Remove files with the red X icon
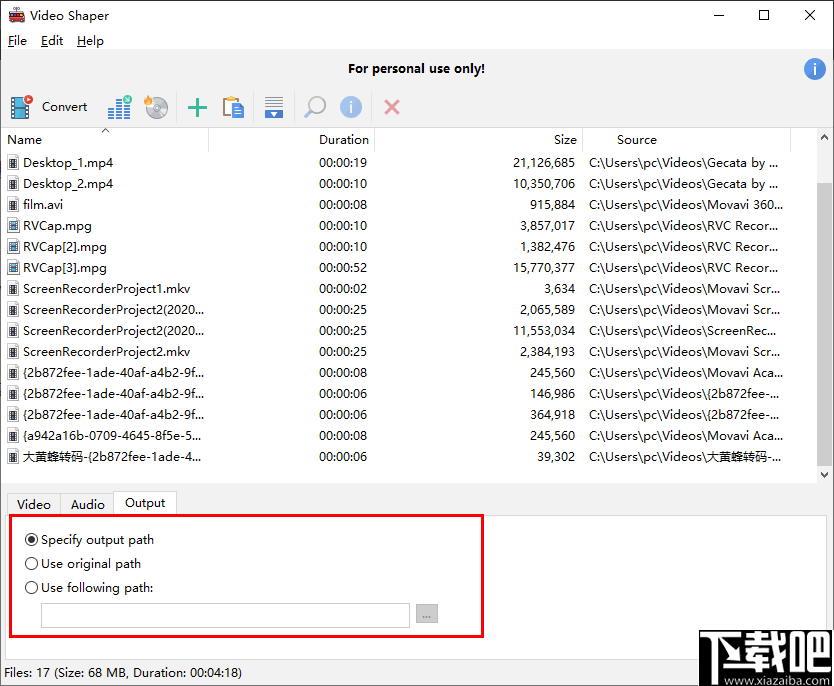 [x=392, y=107]
